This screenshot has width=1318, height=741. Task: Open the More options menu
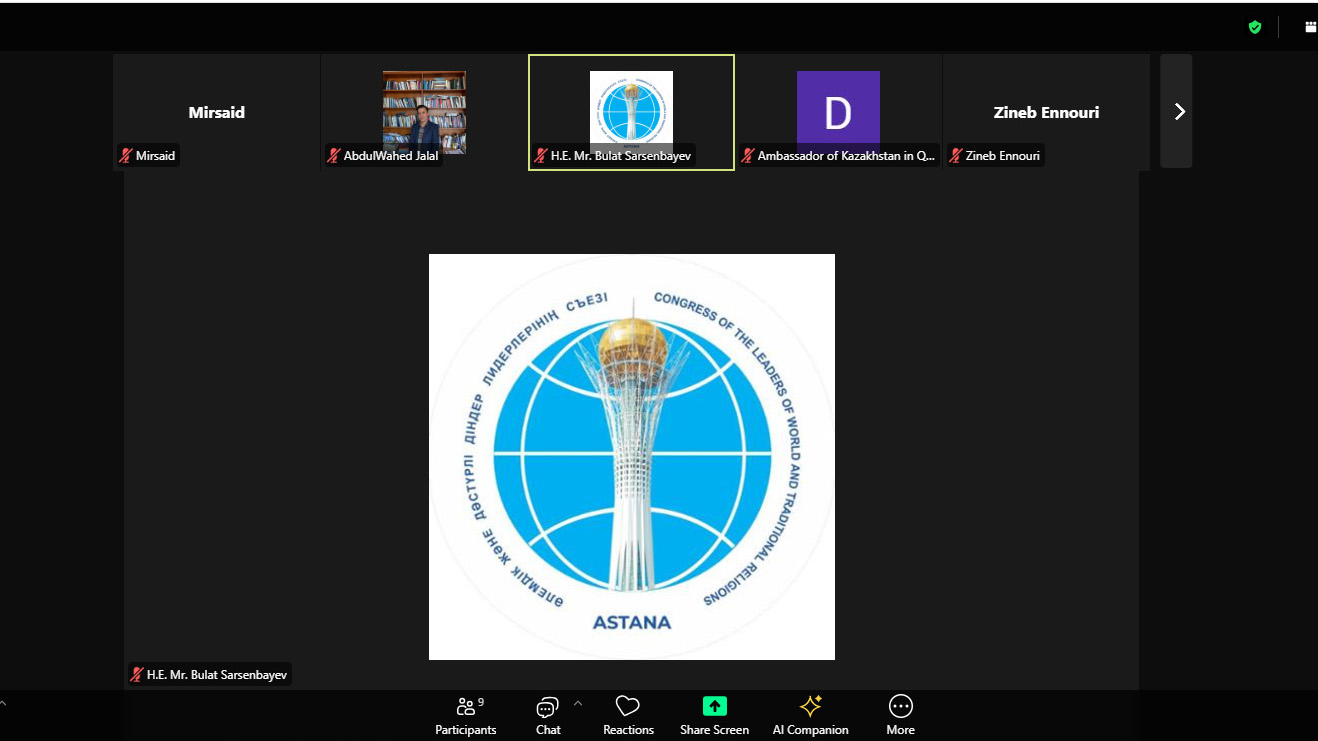coord(900,715)
